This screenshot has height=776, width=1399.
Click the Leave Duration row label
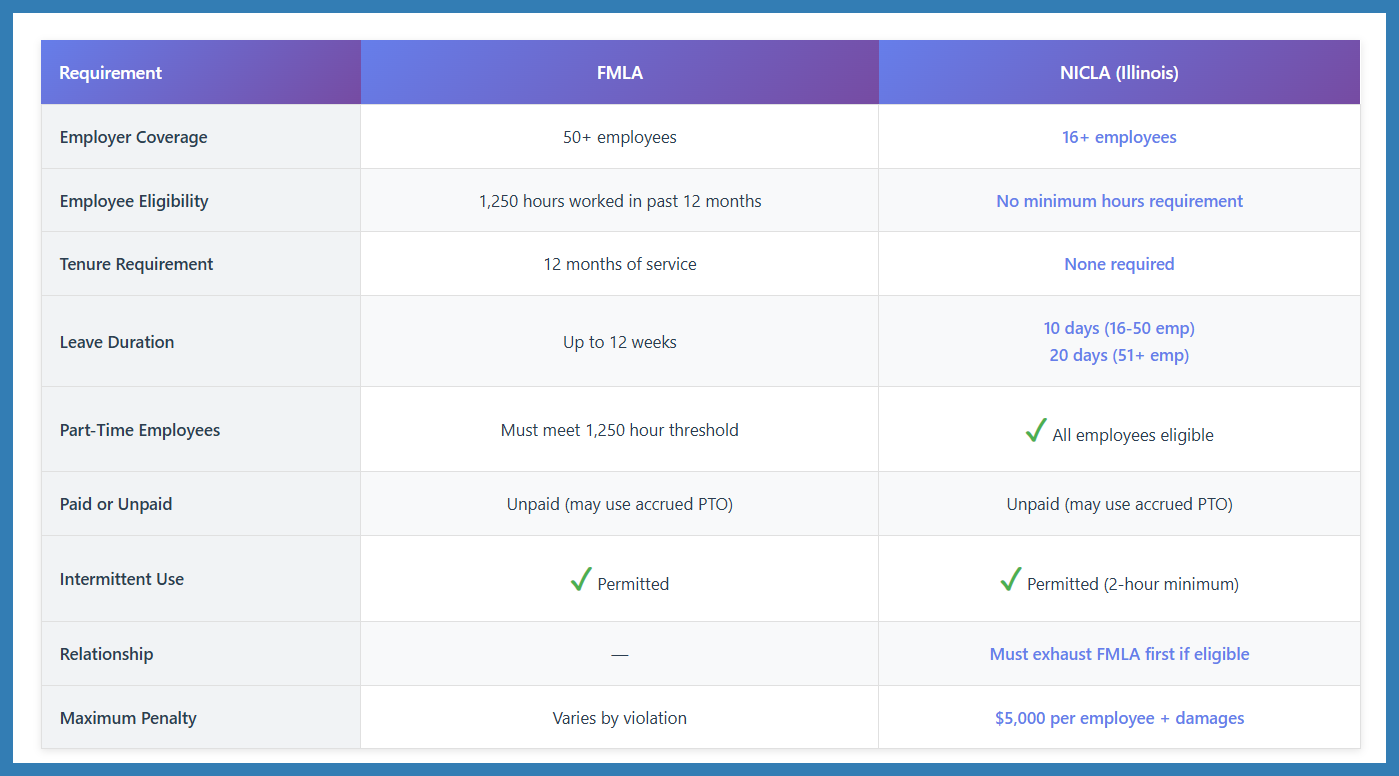tap(117, 342)
